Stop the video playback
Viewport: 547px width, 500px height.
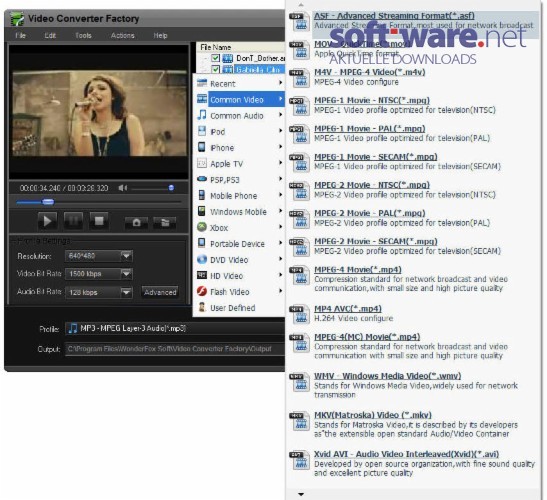[99, 221]
